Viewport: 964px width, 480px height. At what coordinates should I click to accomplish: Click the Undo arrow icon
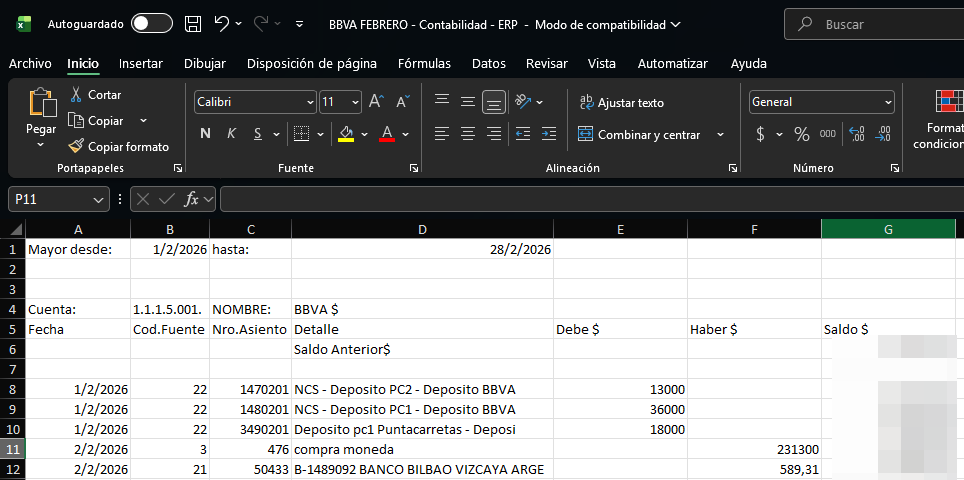click(x=221, y=24)
